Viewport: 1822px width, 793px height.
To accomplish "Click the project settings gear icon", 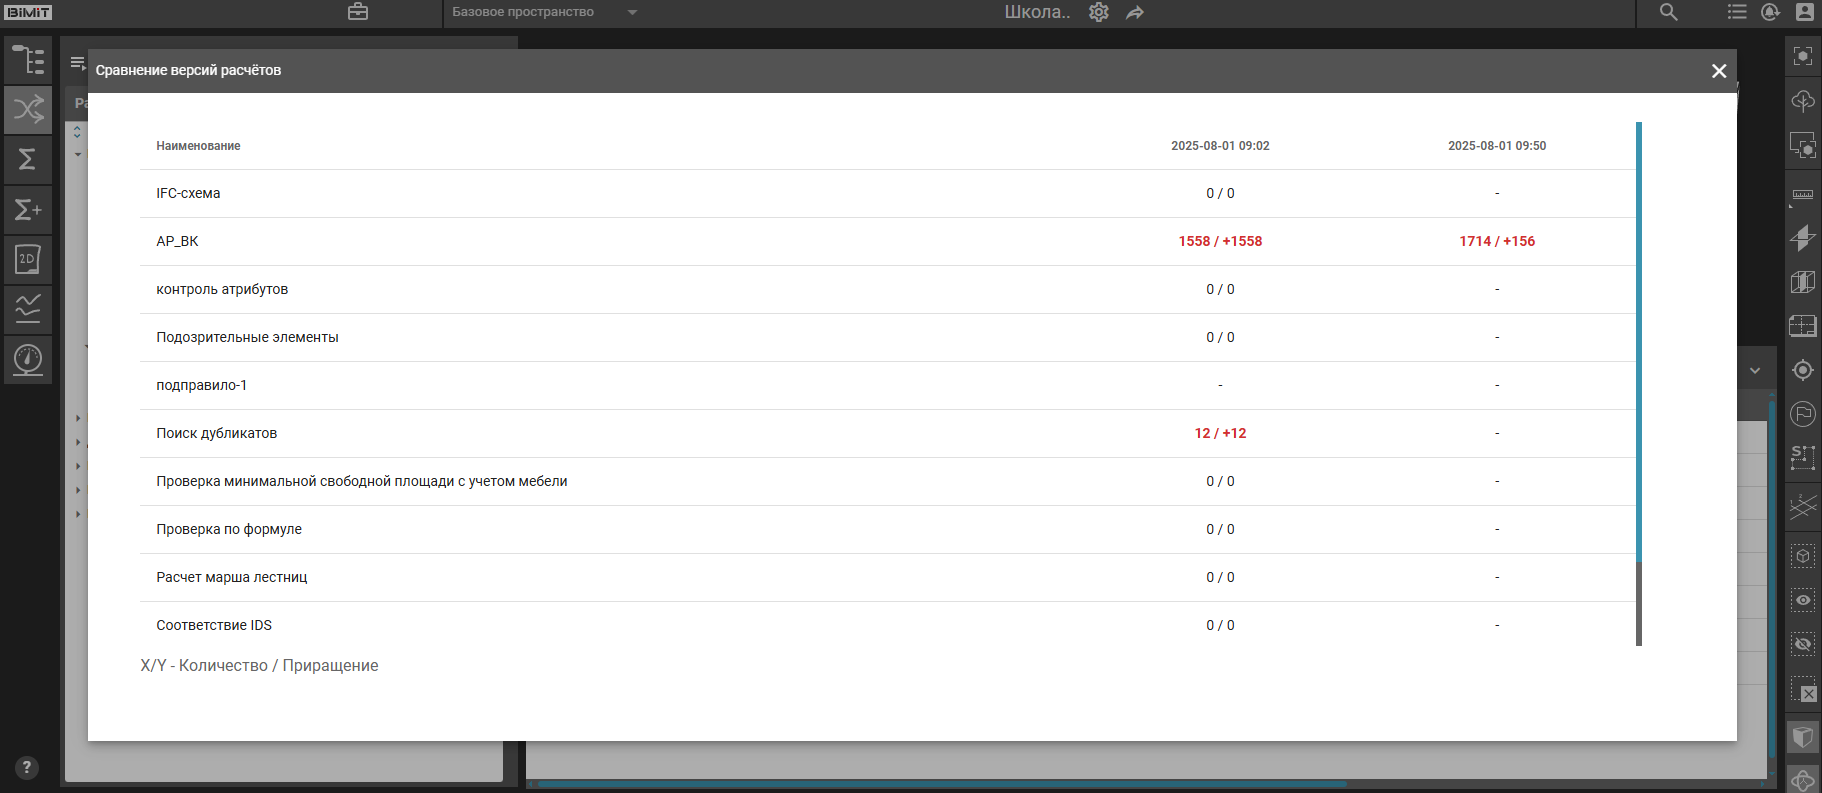I will click(x=1099, y=12).
